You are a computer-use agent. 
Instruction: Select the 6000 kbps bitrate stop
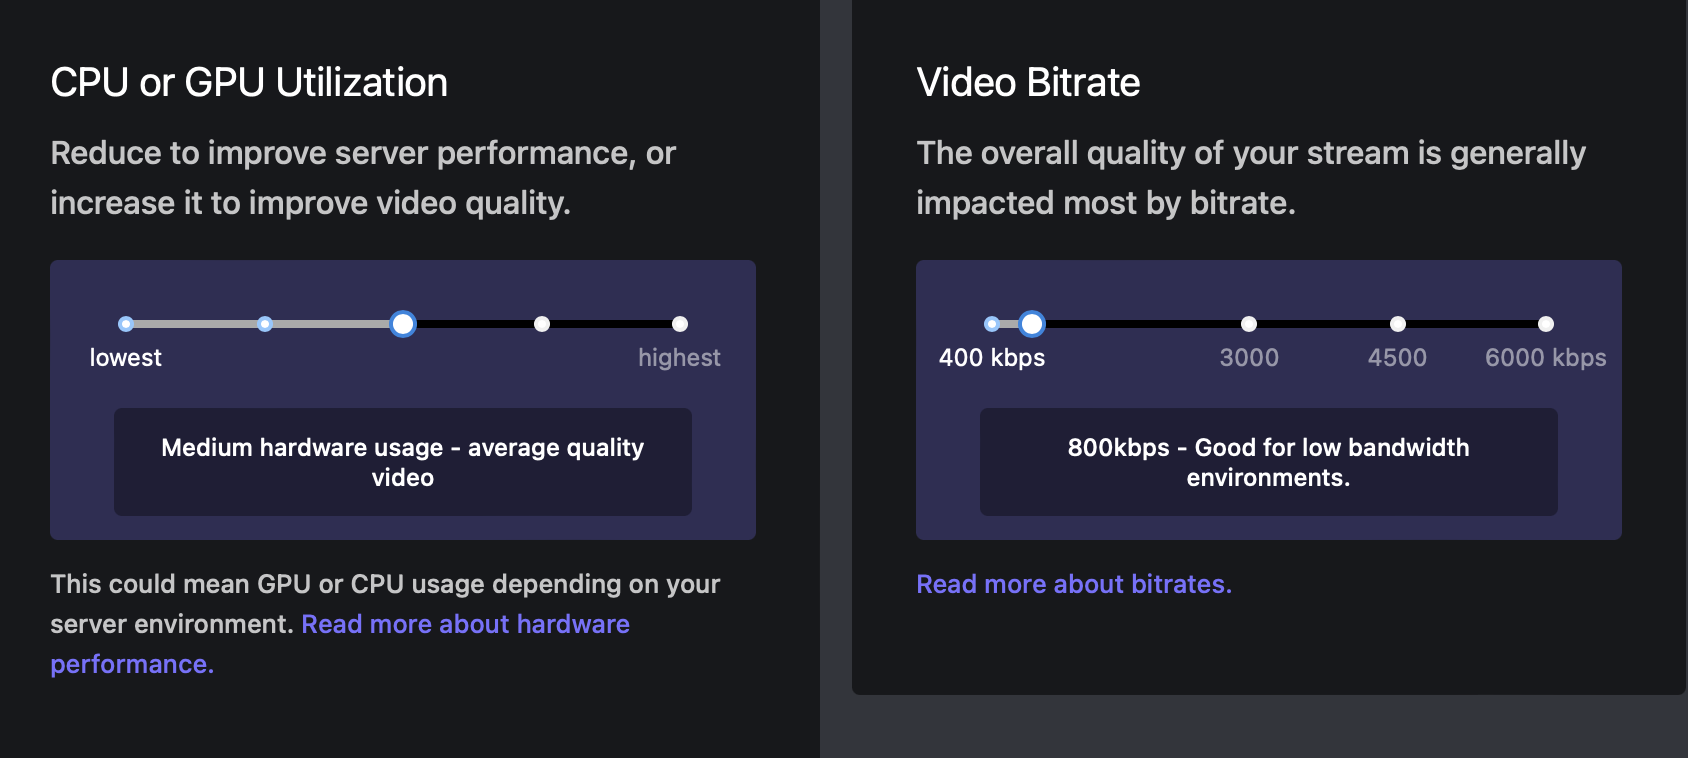click(1546, 324)
